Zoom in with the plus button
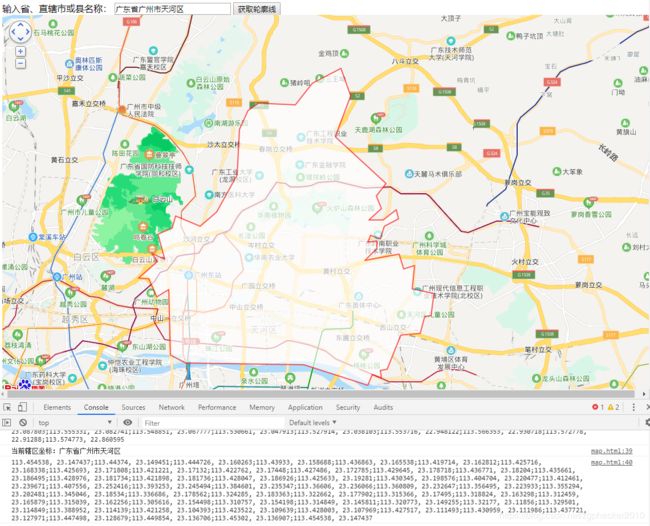The image size is (650, 526). (20, 52)
